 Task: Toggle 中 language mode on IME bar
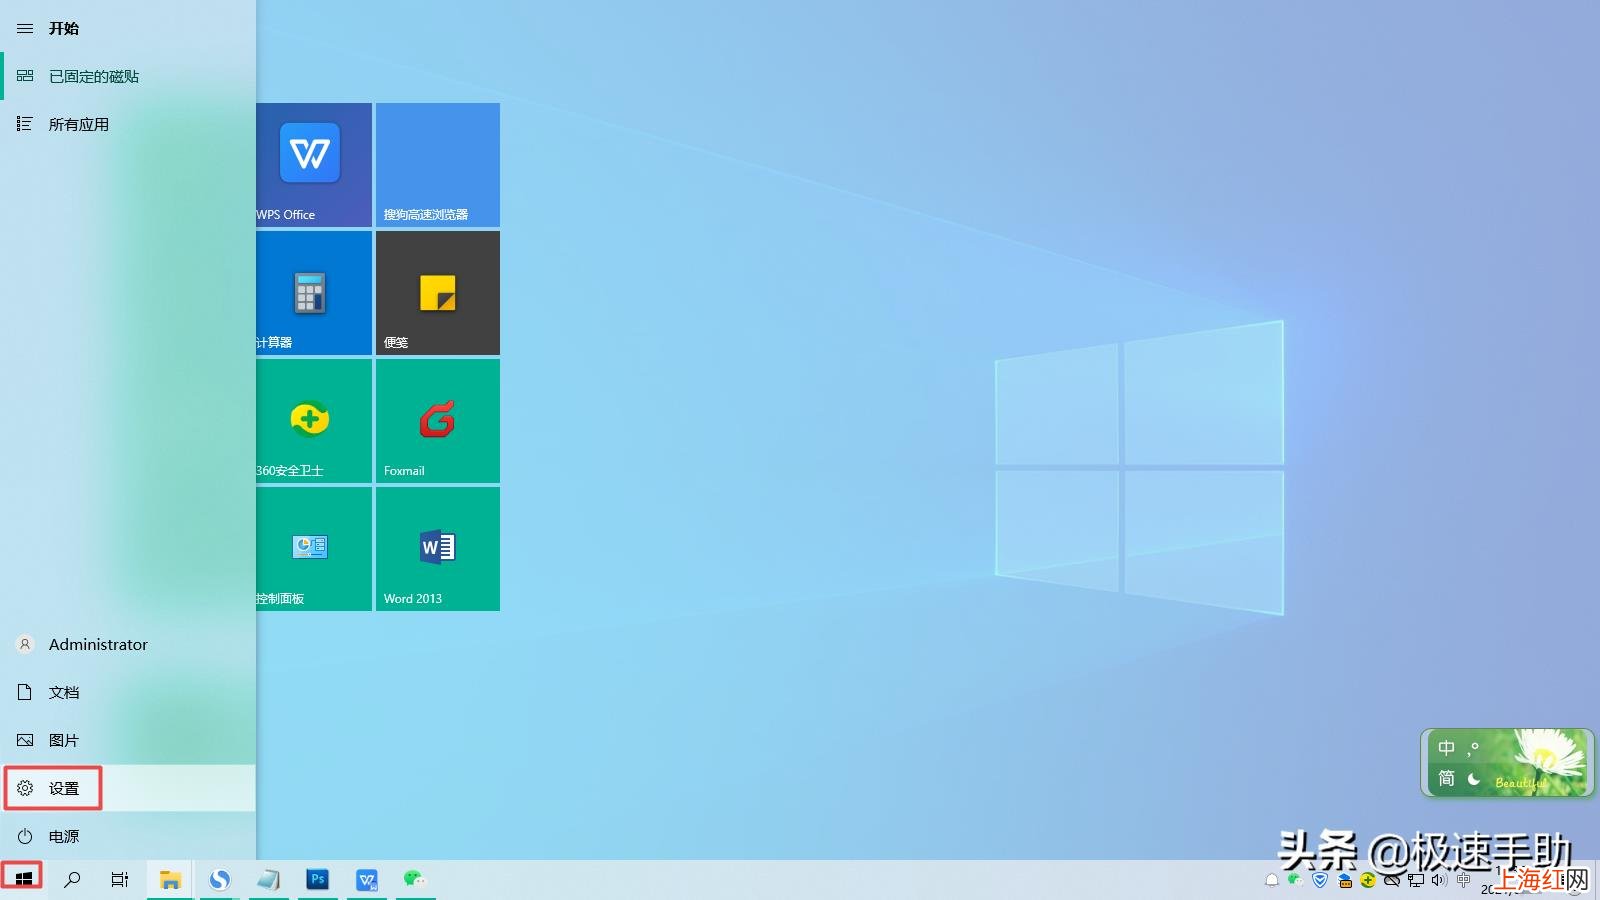pos(1446,748)
